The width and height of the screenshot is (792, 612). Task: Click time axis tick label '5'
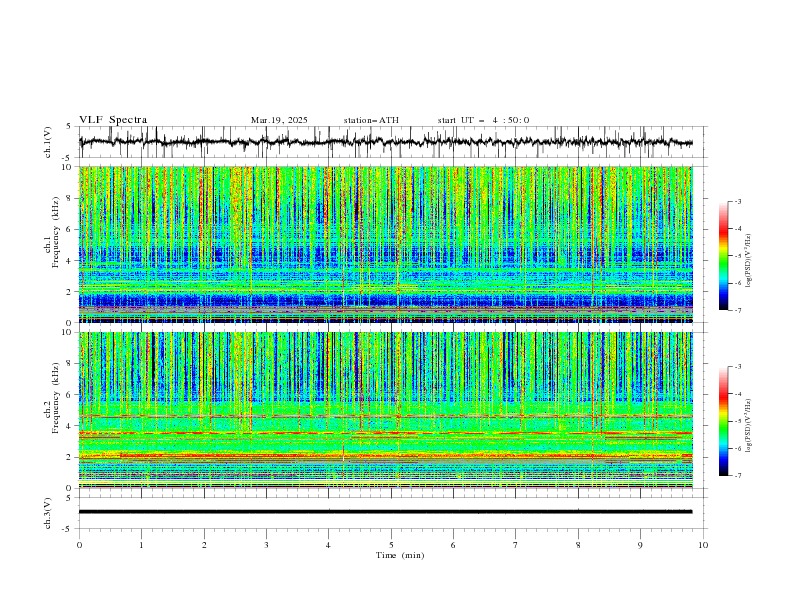tap(391, 545)
